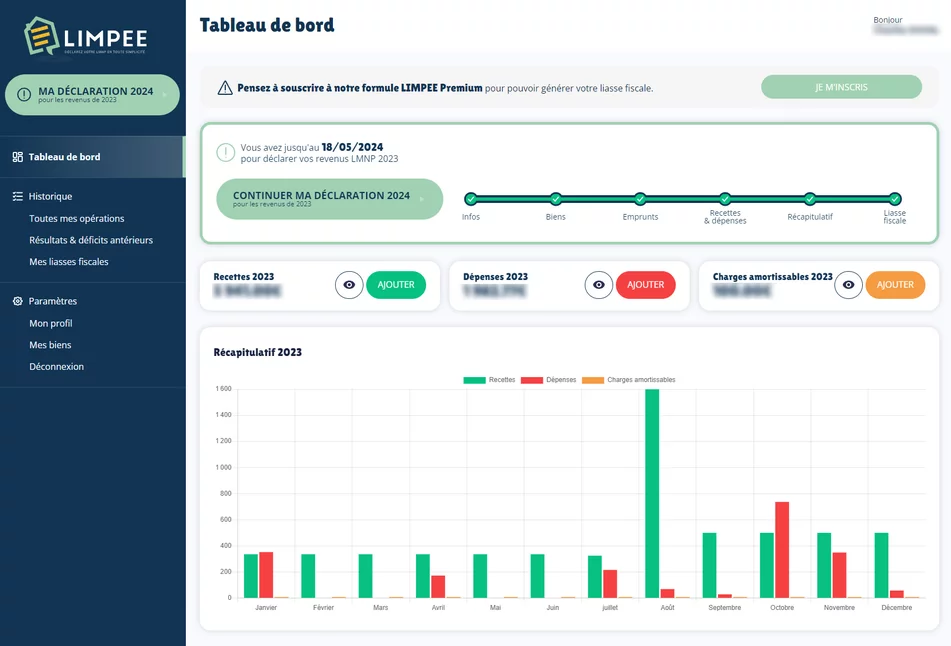Click Continuer ma déclaration 2024 button
This screenshot has width=951, height=646.
(x=329, y=199)
